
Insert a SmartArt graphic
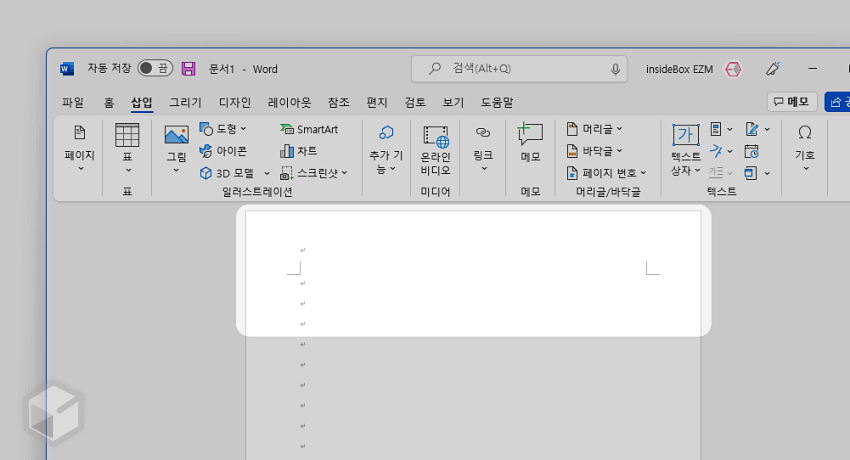click(309, 129)
